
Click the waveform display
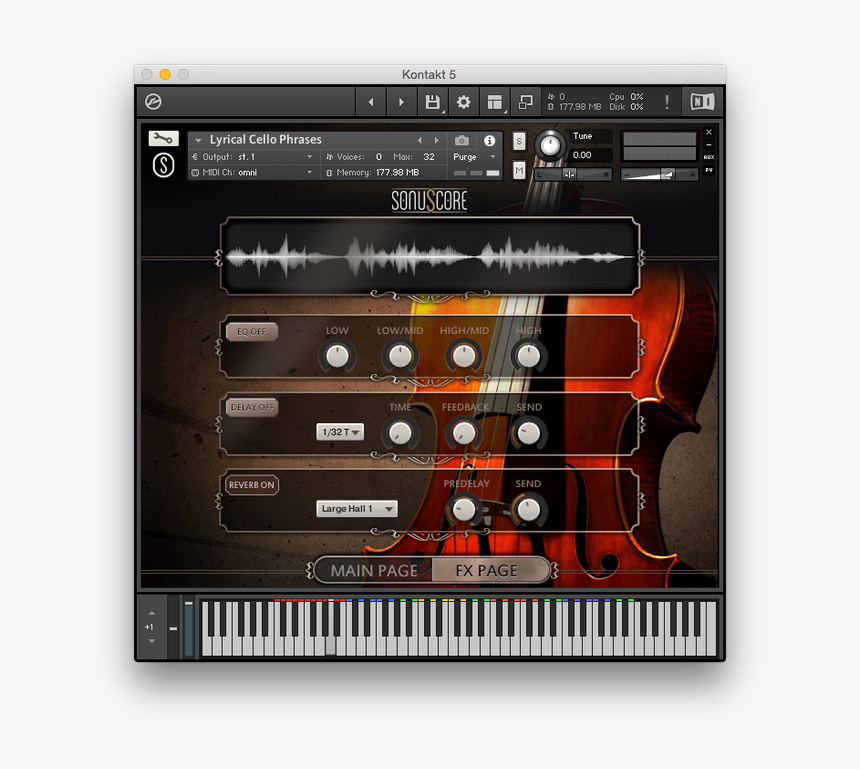click(430, 256)
